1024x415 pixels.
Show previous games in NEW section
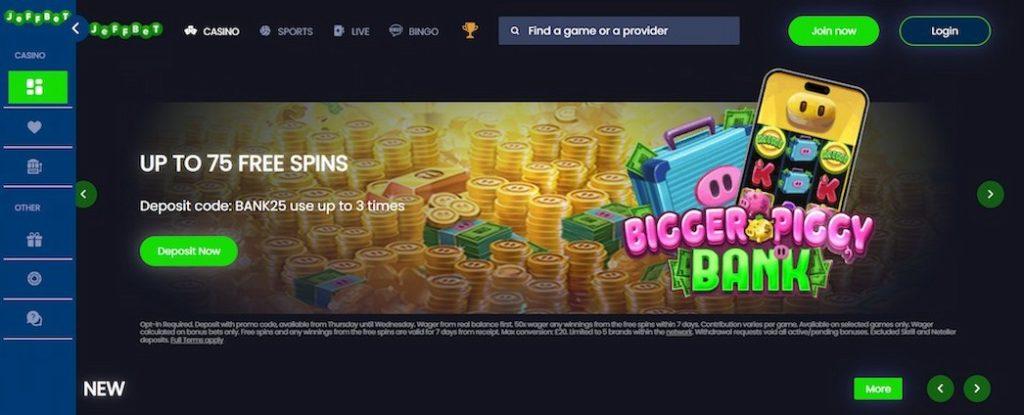pyautogui.click(x=940, y=388)
